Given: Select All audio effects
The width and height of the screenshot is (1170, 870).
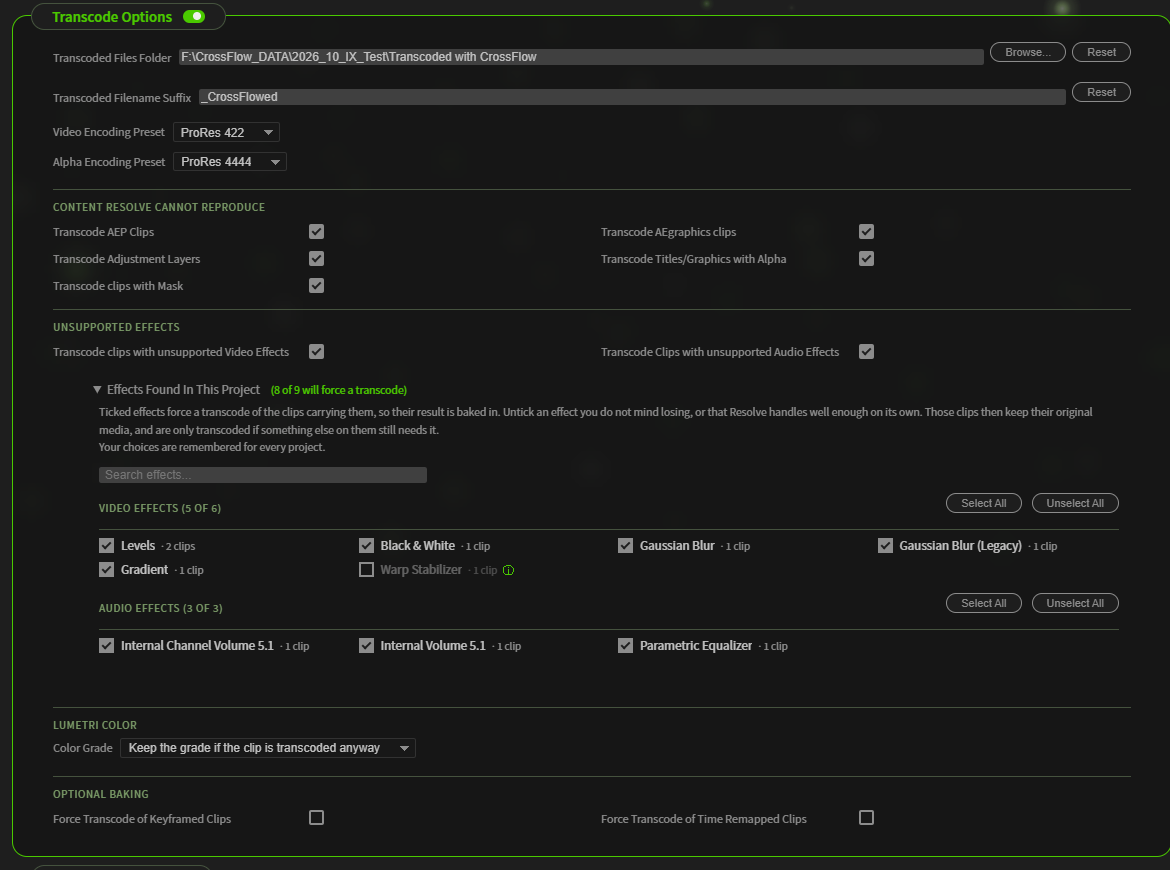Looking at the screenshot, I should 983,603.
